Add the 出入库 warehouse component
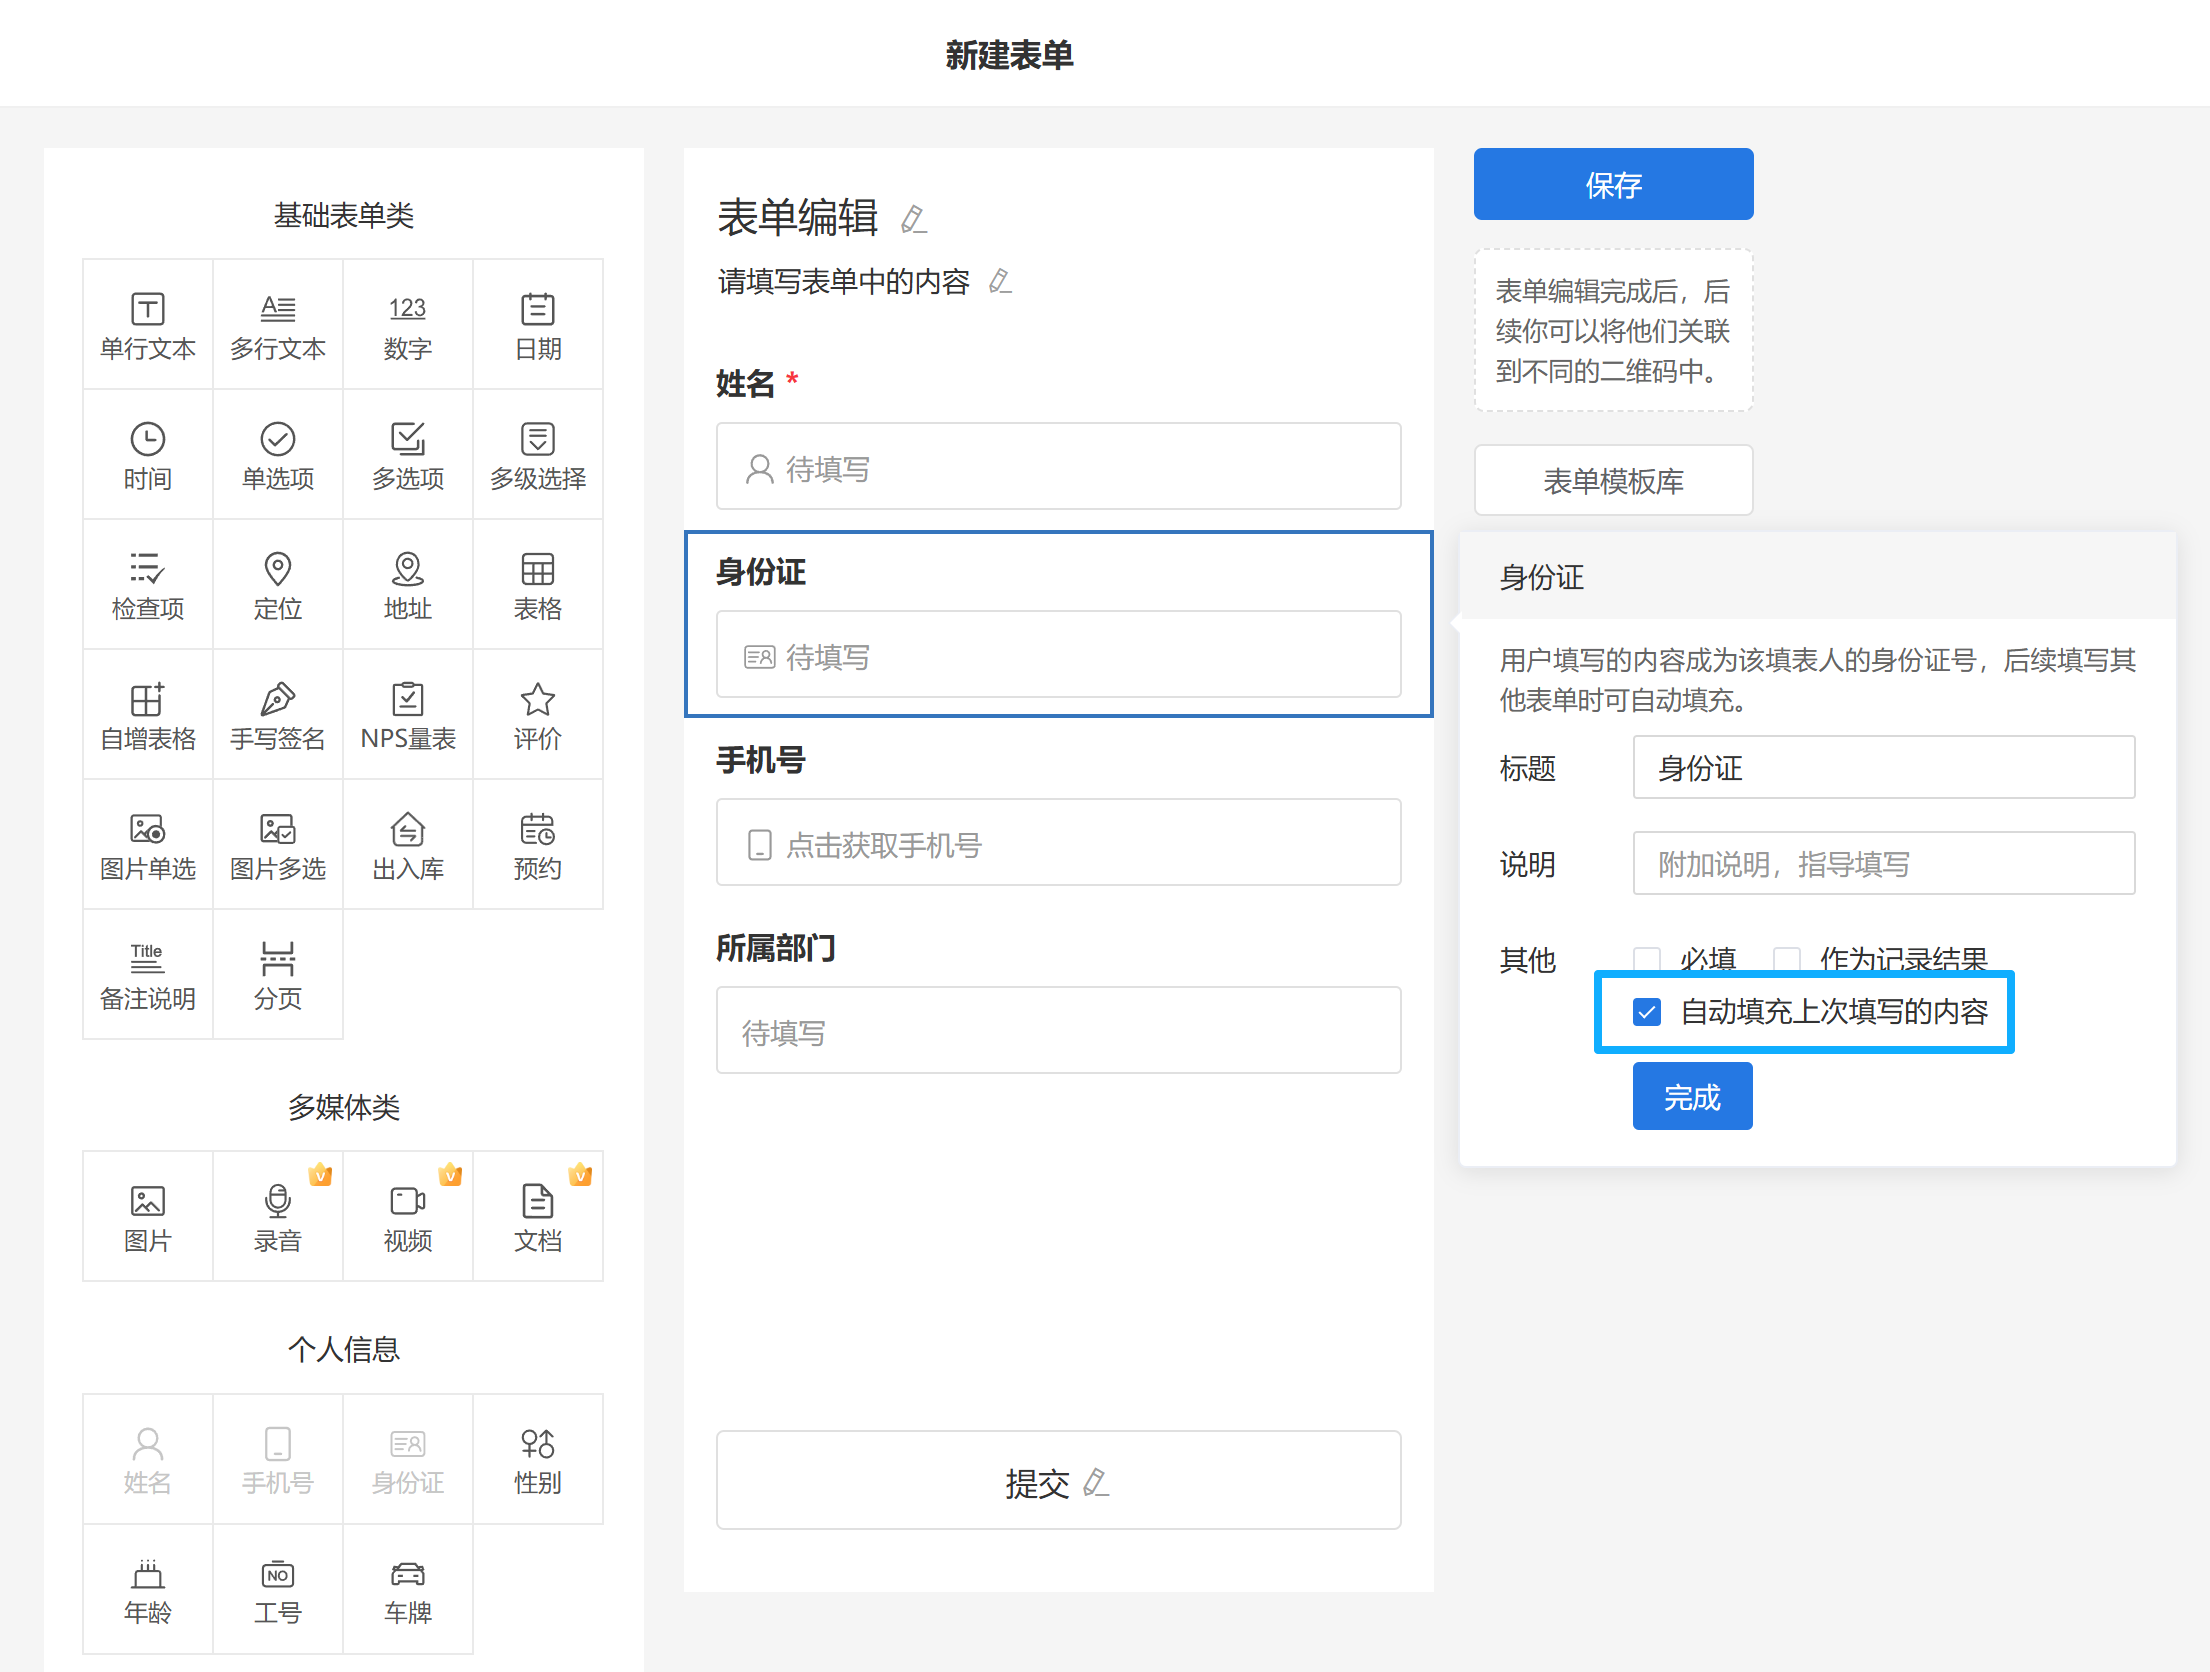The width and height of the screenshot is (2210, 1672). (408, 845)
